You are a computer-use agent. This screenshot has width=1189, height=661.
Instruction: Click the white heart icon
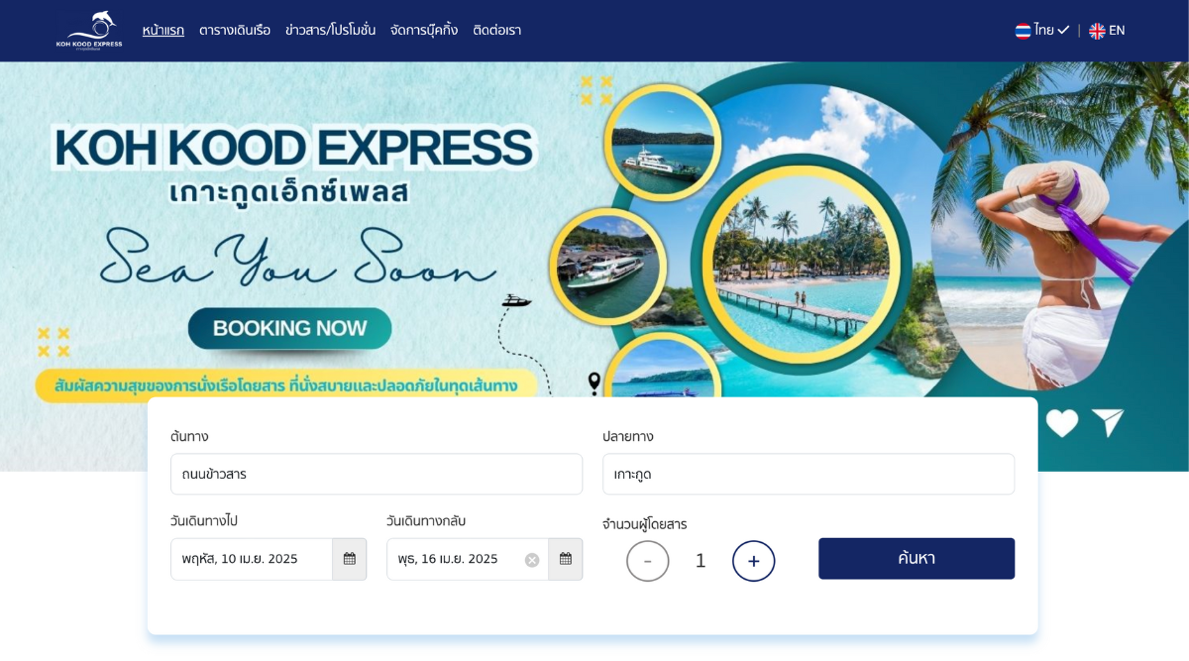(1062, 423)
